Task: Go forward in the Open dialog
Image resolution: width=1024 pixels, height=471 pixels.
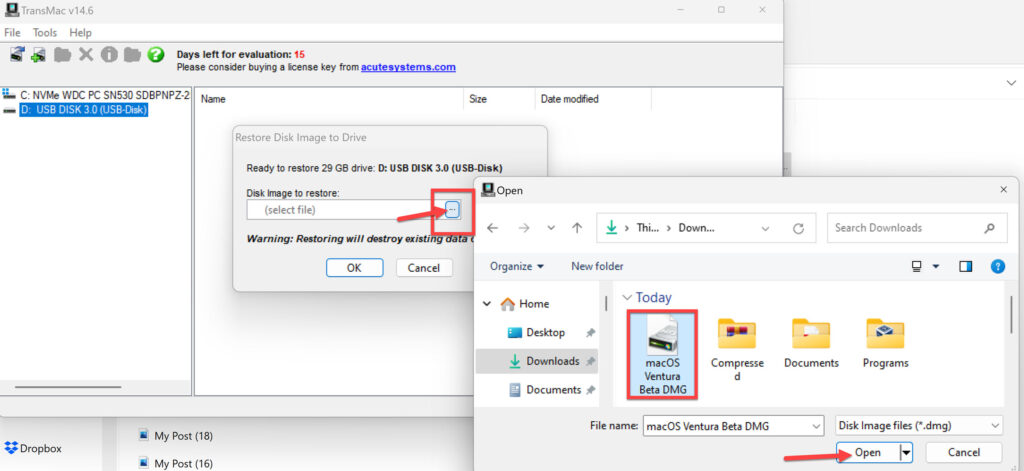Action: pos(523,228)
